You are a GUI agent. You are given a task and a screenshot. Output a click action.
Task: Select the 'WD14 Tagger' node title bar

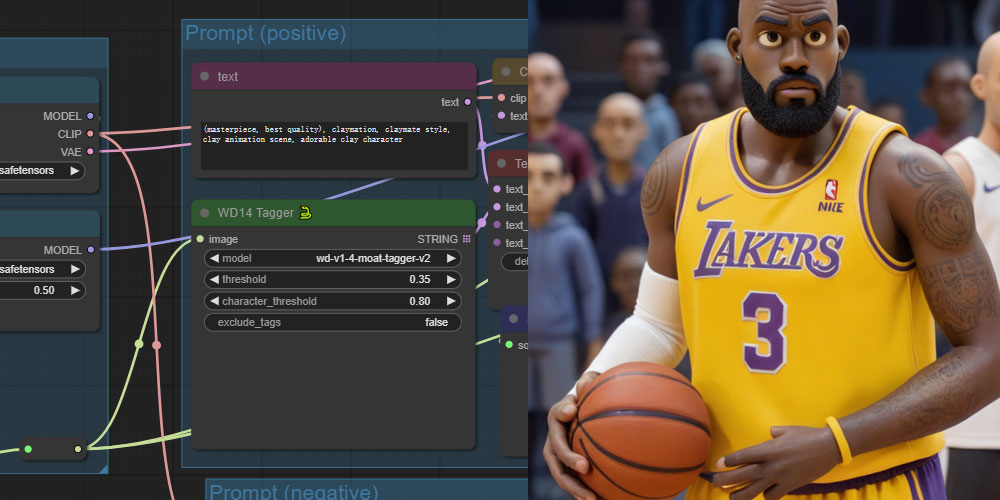[334, 213]
